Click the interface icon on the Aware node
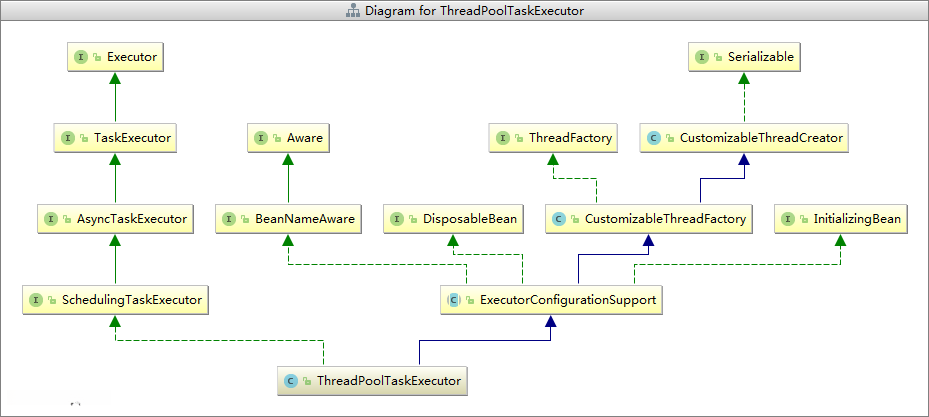Screen dimensions: 929x417 [x=261, y=138]
